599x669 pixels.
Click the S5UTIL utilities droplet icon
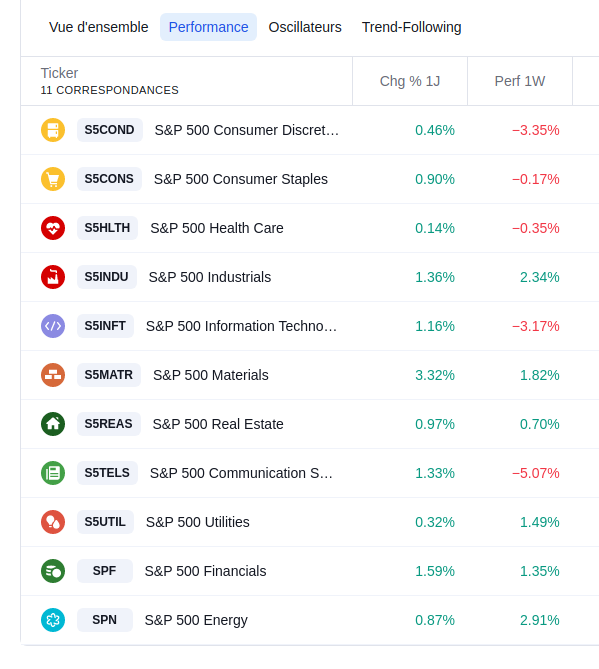tap(53, 523)
